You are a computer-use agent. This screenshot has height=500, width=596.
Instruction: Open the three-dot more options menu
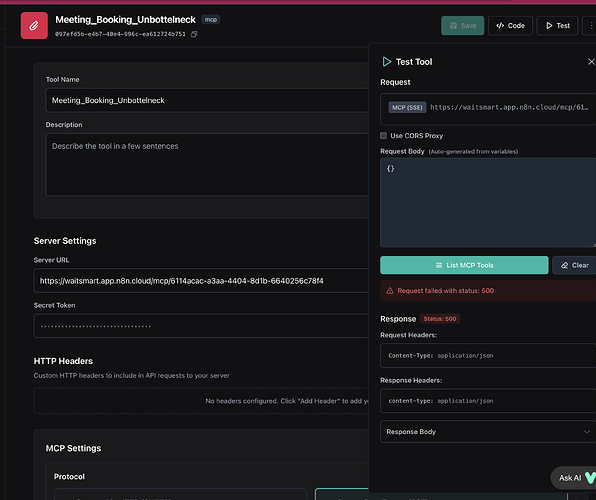pyautogui.click(x=591, y=25)
